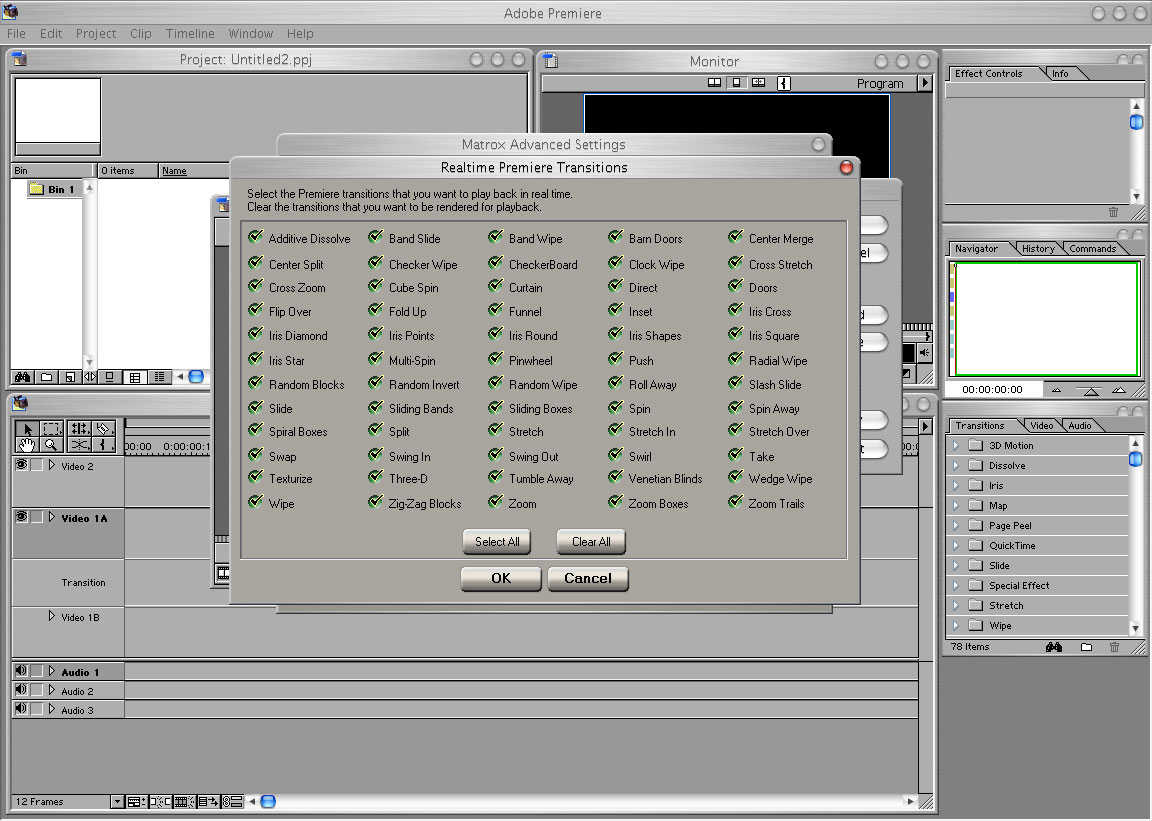Screen dimensions: 1152x821
Task: Click Navigator zoom slider handle
Action: (x=1091, y=391)
